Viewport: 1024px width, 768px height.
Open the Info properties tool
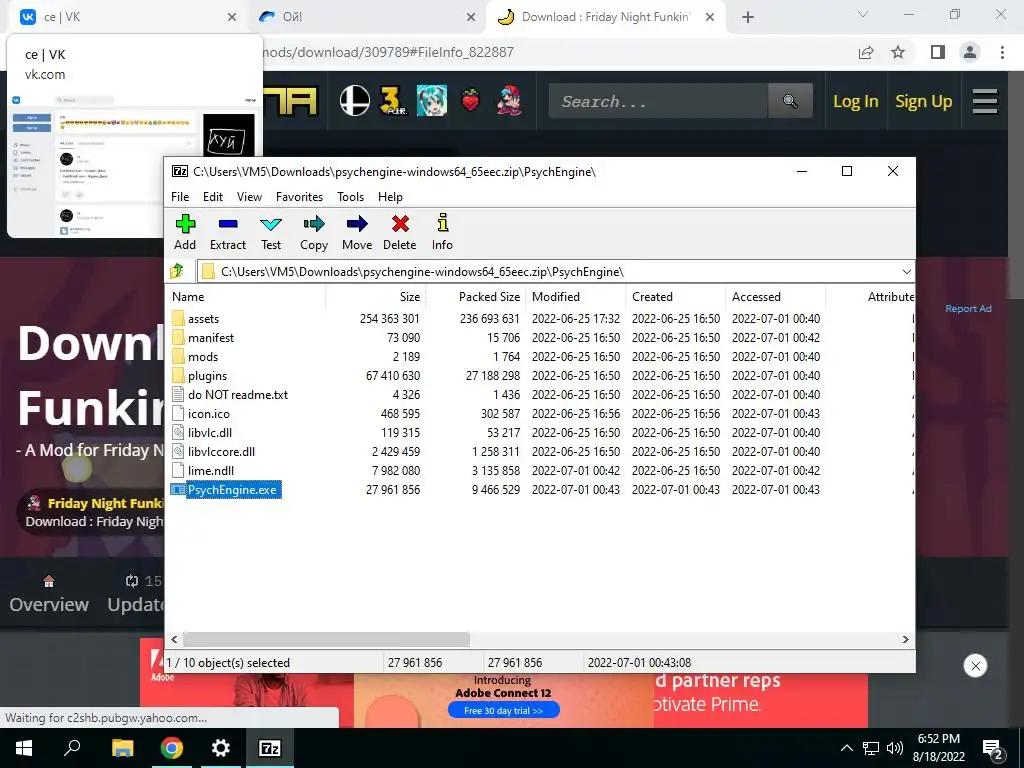coord(442,232)
